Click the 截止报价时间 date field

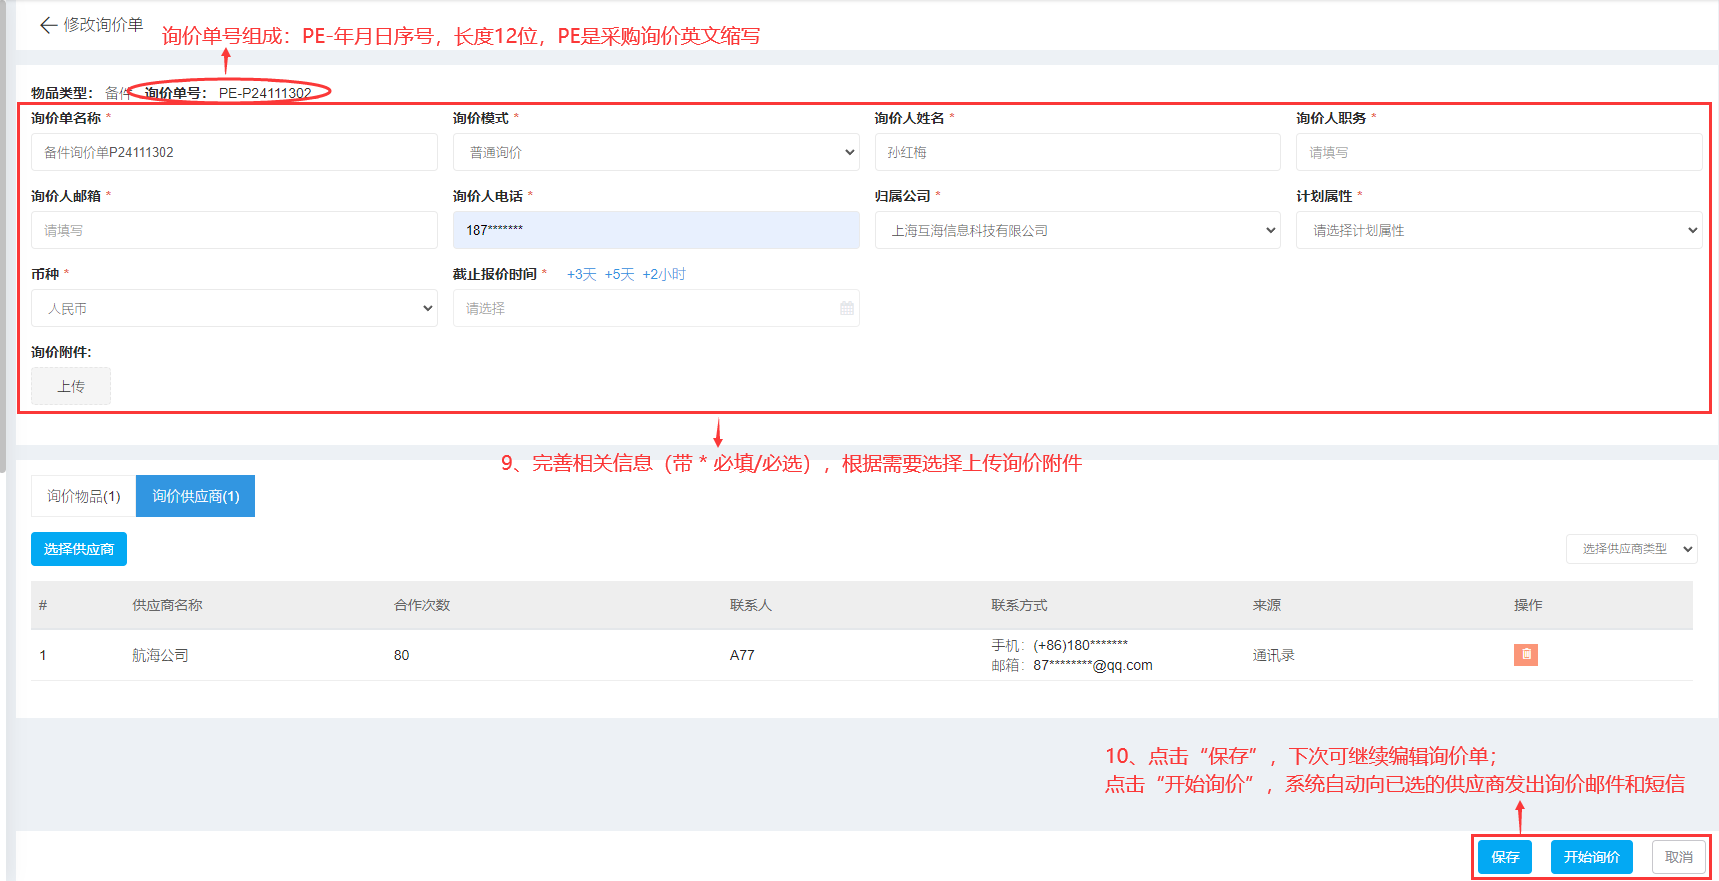tap(656, 308)
